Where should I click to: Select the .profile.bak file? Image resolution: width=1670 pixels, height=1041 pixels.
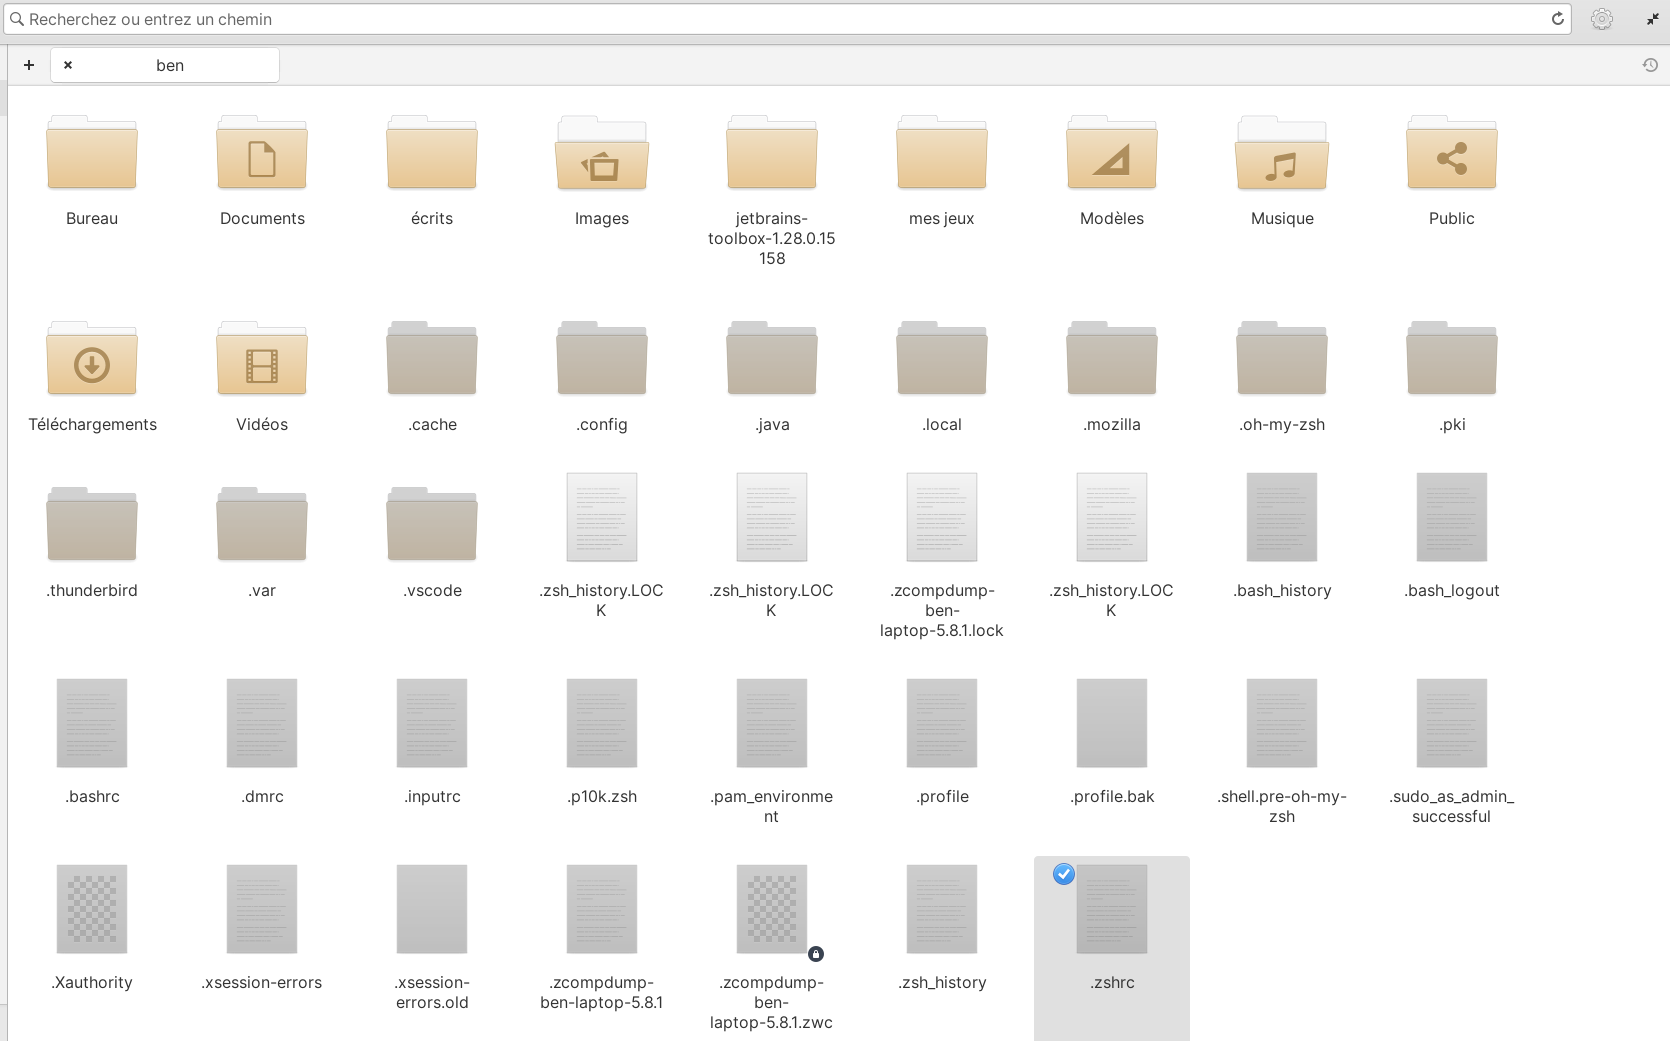[x=1112, y=723]
